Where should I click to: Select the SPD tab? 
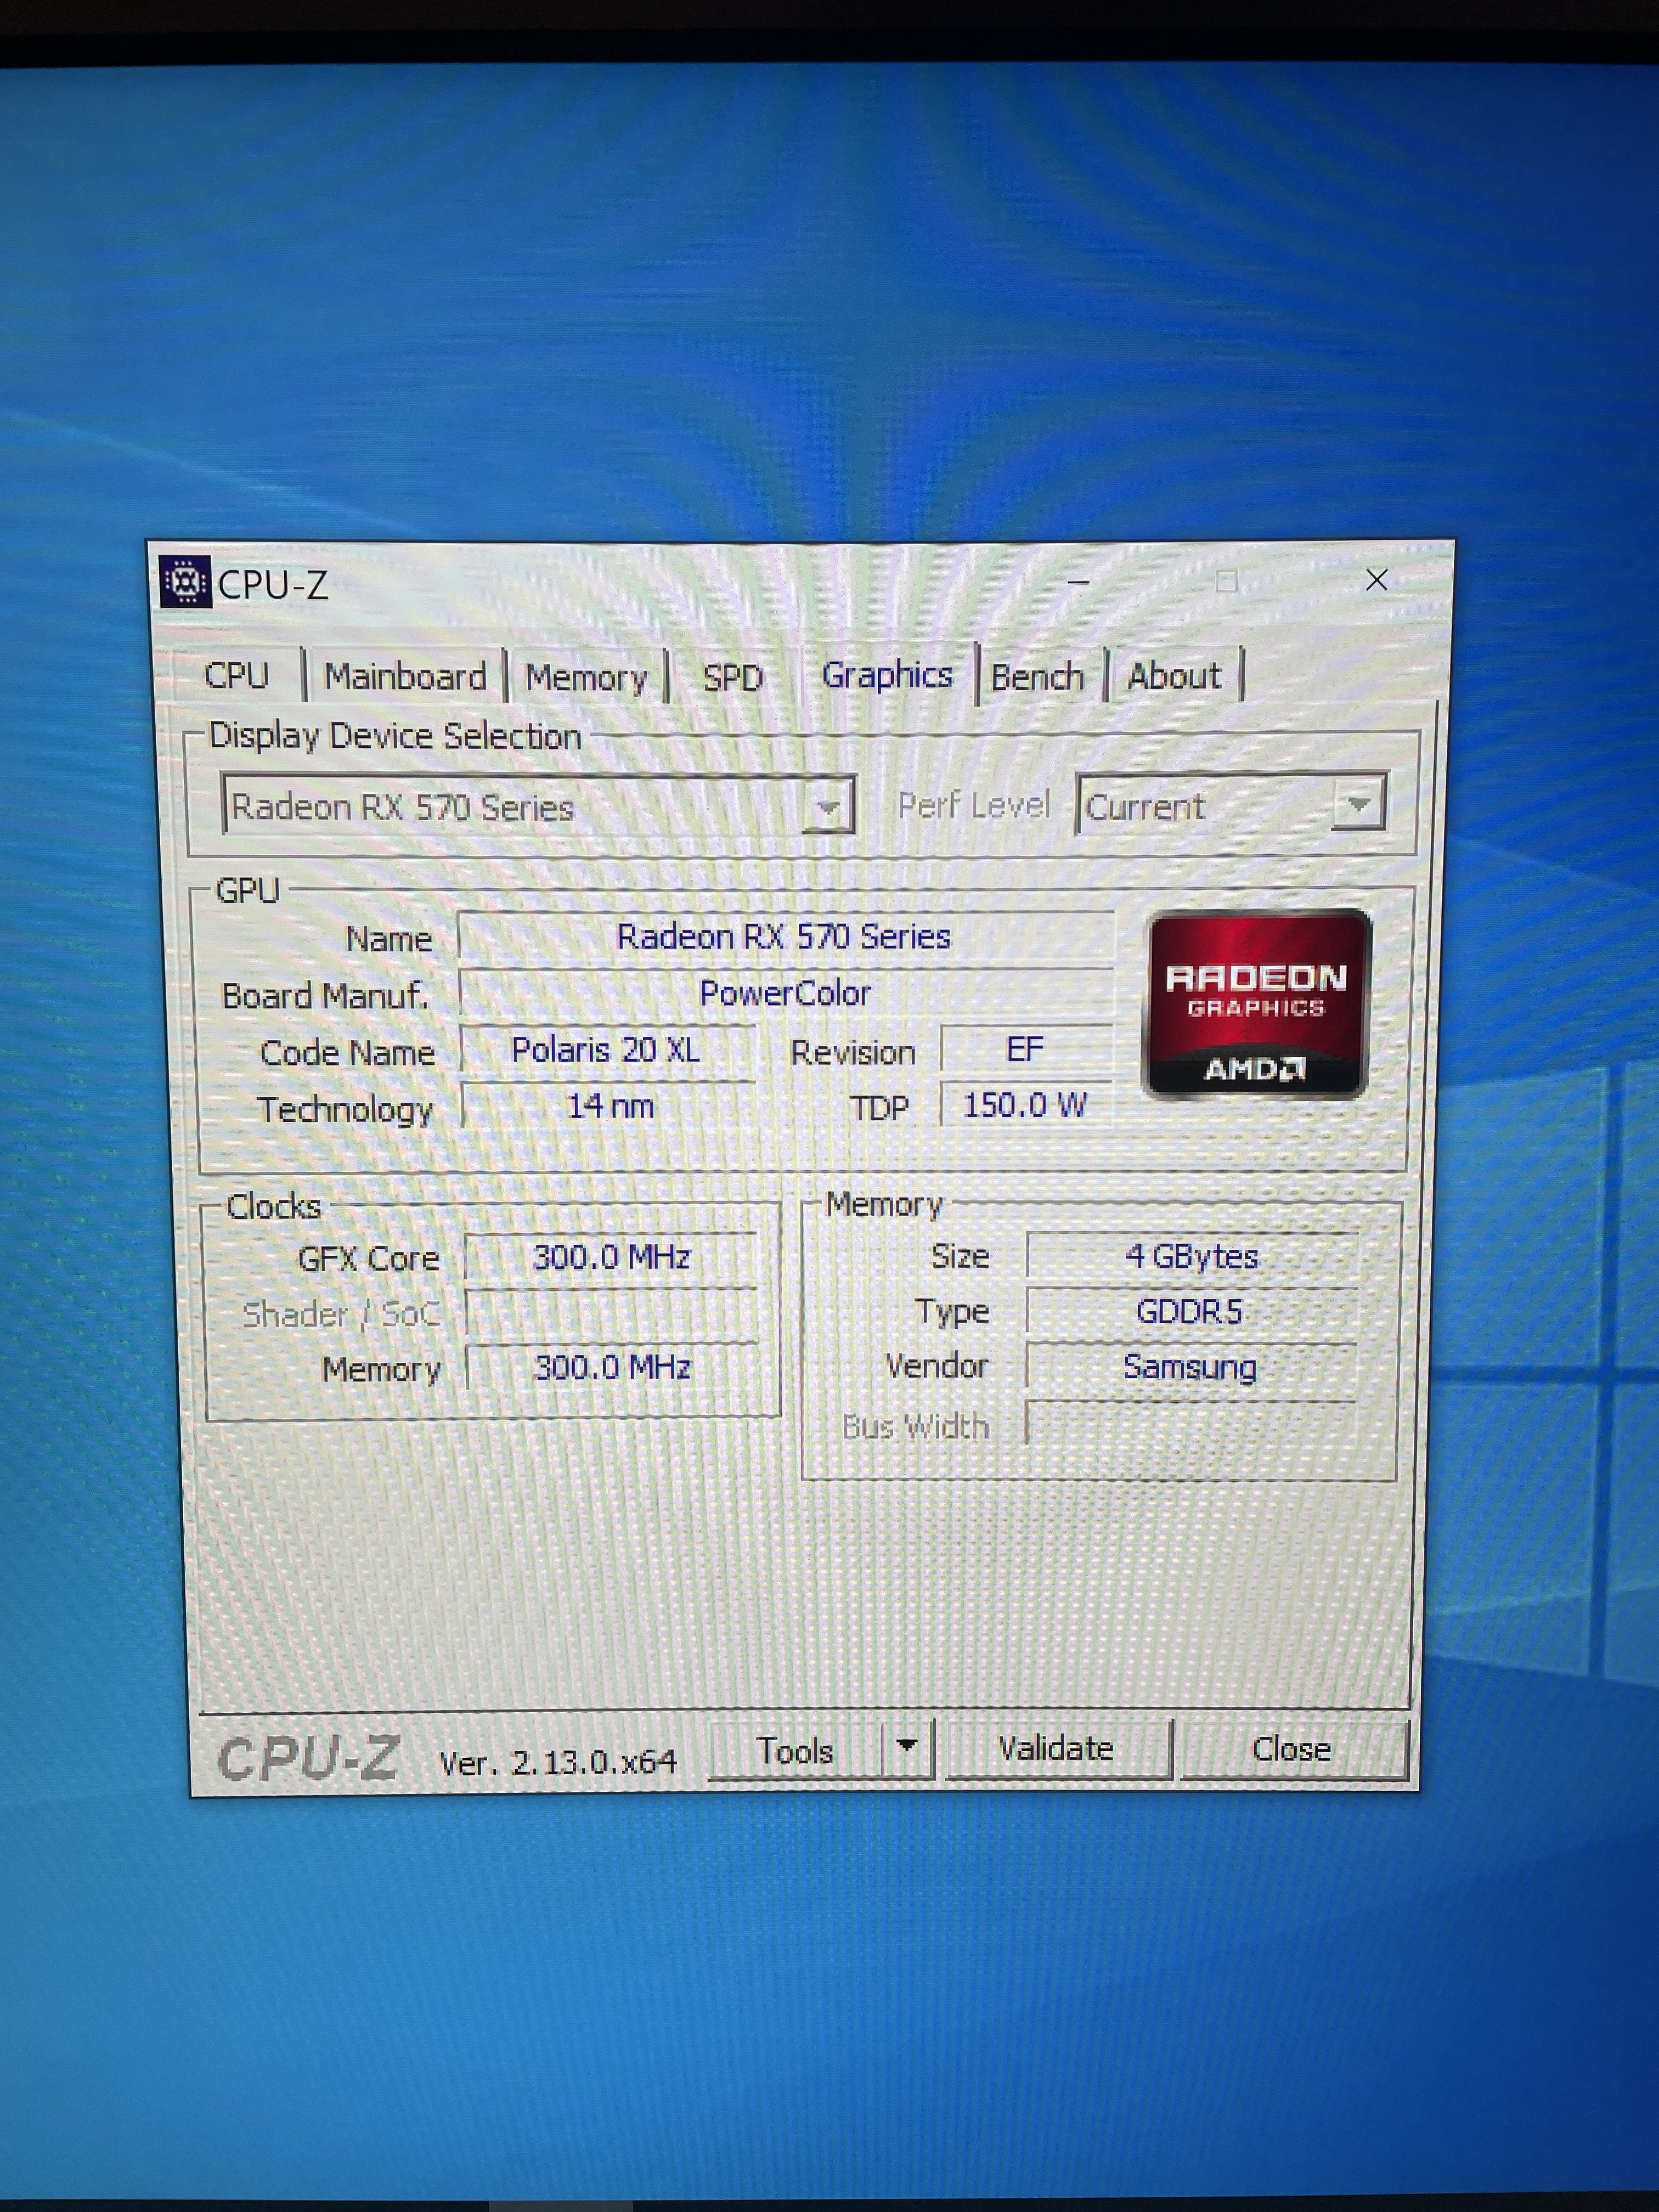click(x=732, y=678)
